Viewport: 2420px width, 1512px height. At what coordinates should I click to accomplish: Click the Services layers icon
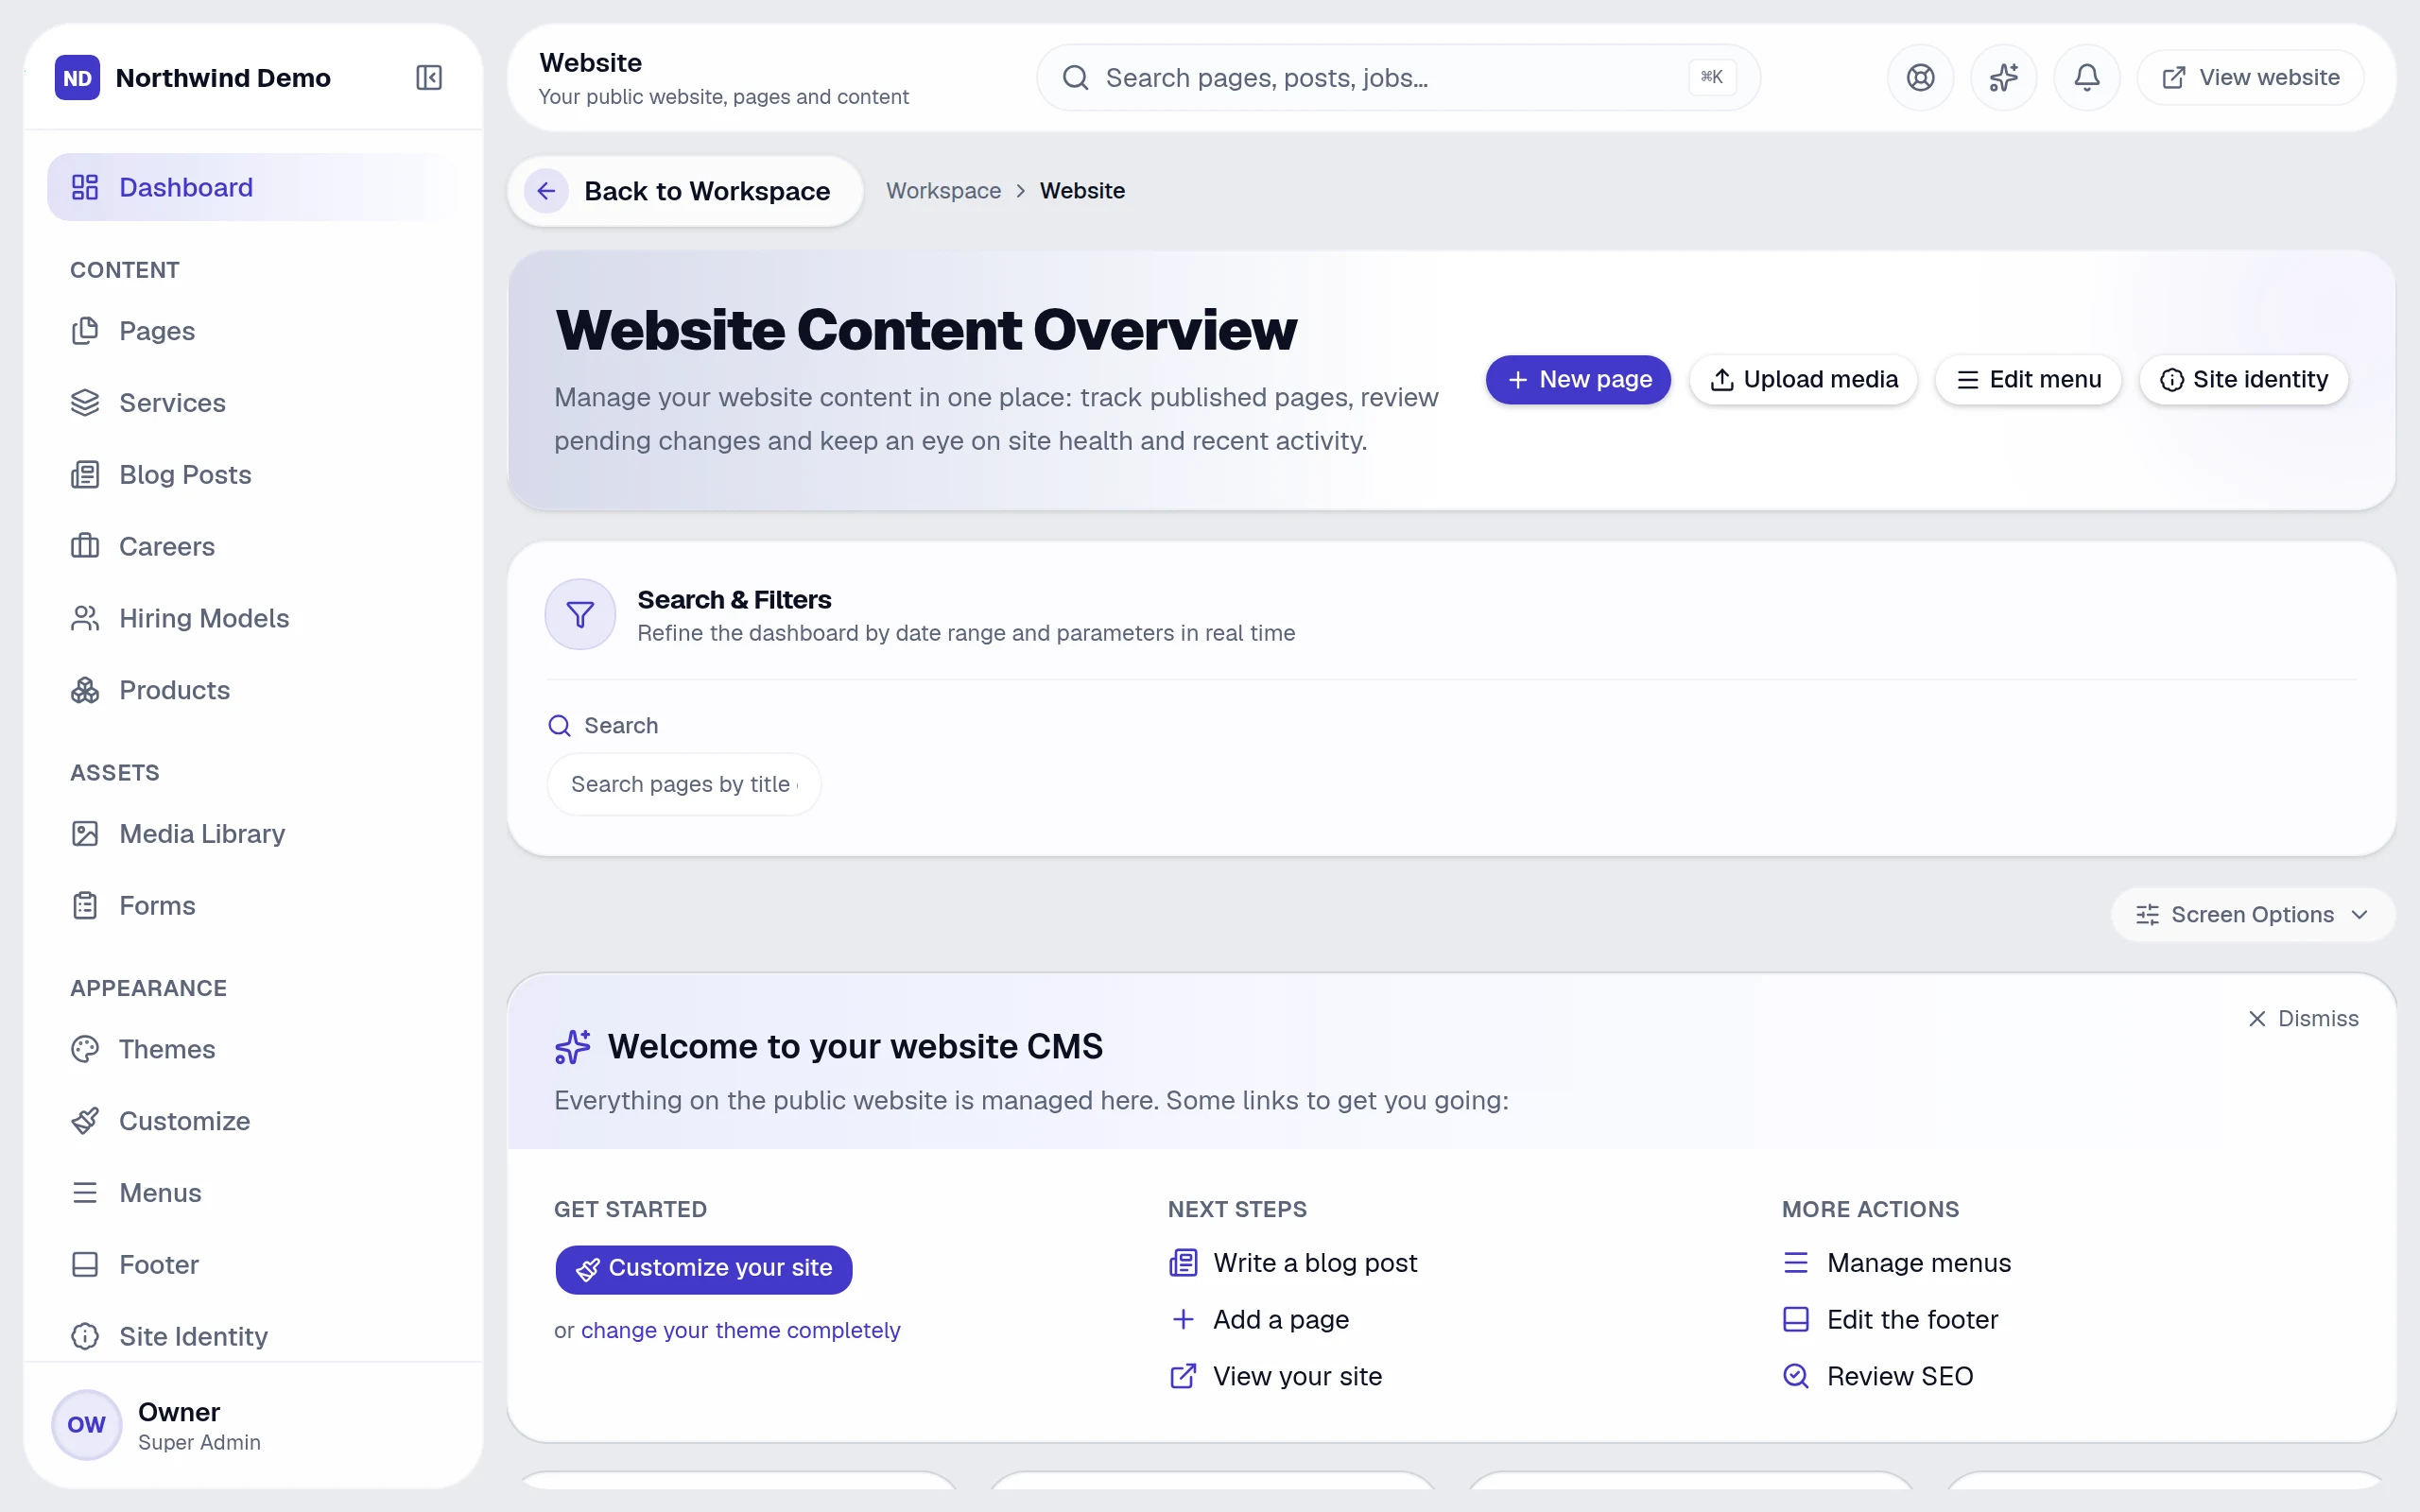click(85, 402)
